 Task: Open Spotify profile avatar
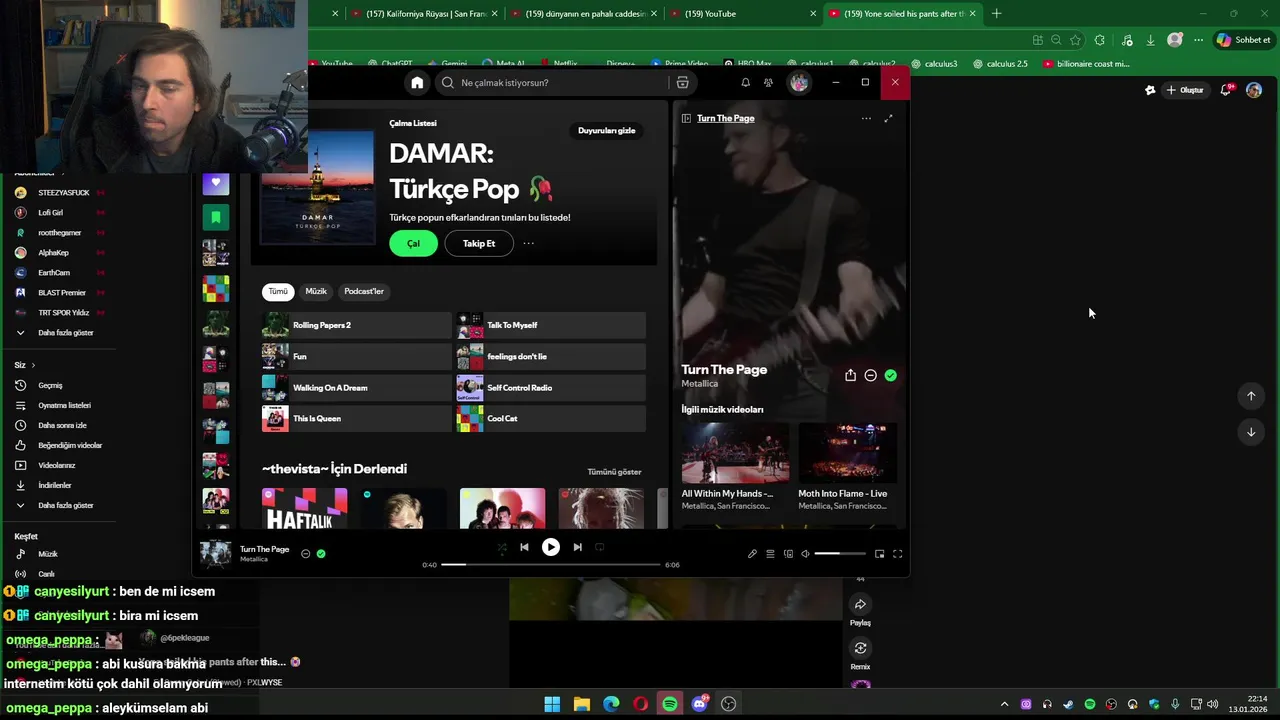click(x=799, y=83)
